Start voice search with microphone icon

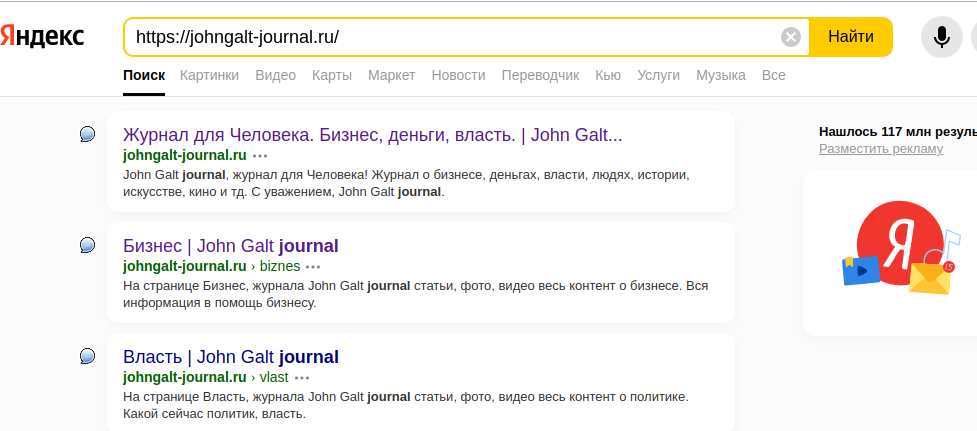click(x=941, y=37)
